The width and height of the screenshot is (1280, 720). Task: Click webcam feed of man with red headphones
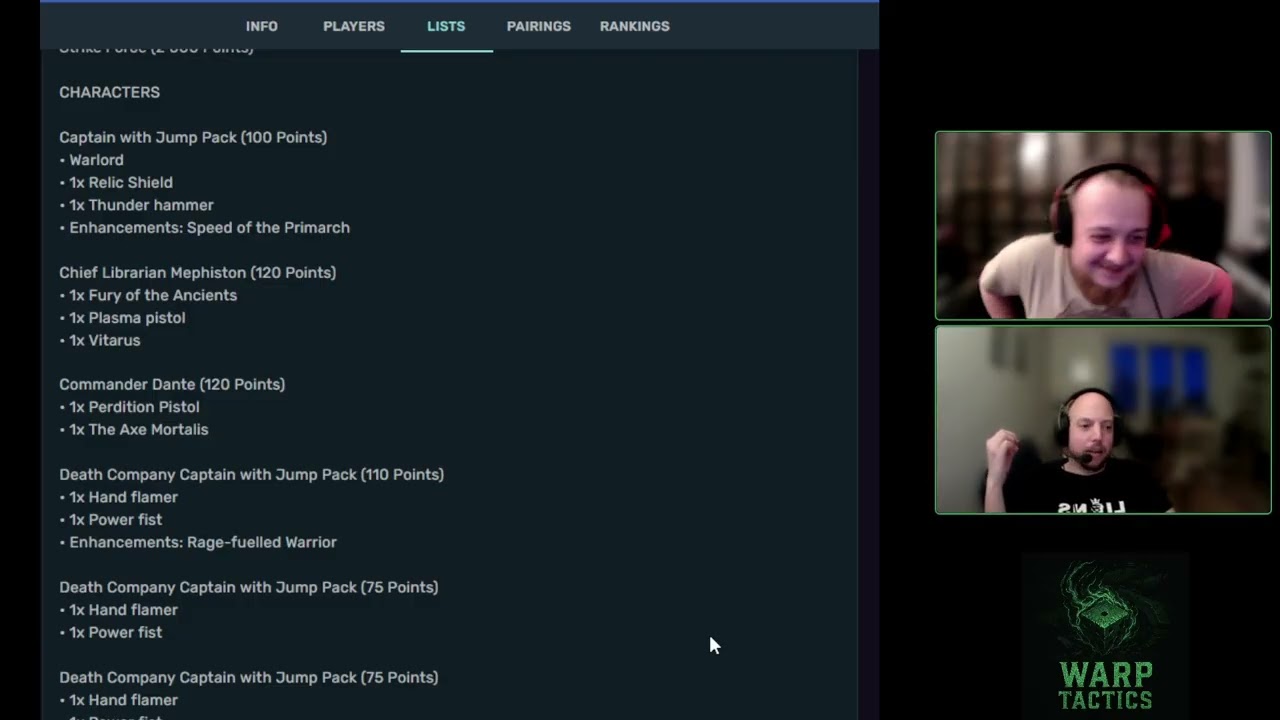1103,225
